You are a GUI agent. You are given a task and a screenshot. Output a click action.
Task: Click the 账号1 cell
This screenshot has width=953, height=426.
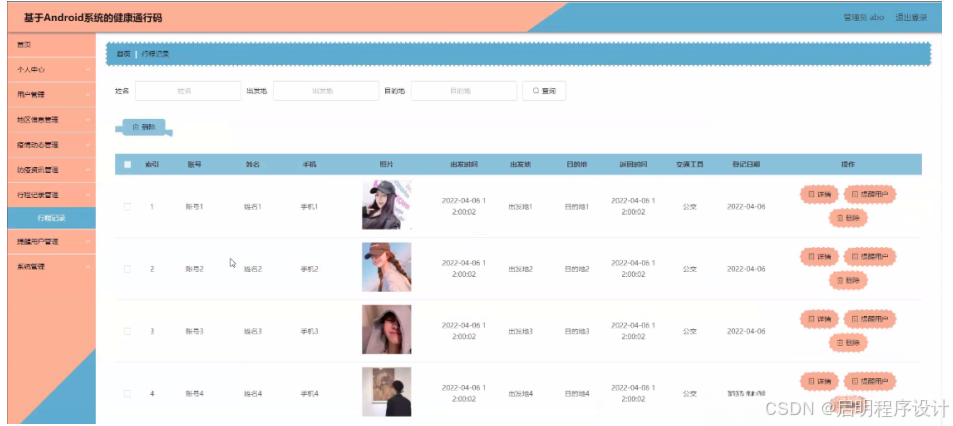pyautogui.click(x=194, y=207)
